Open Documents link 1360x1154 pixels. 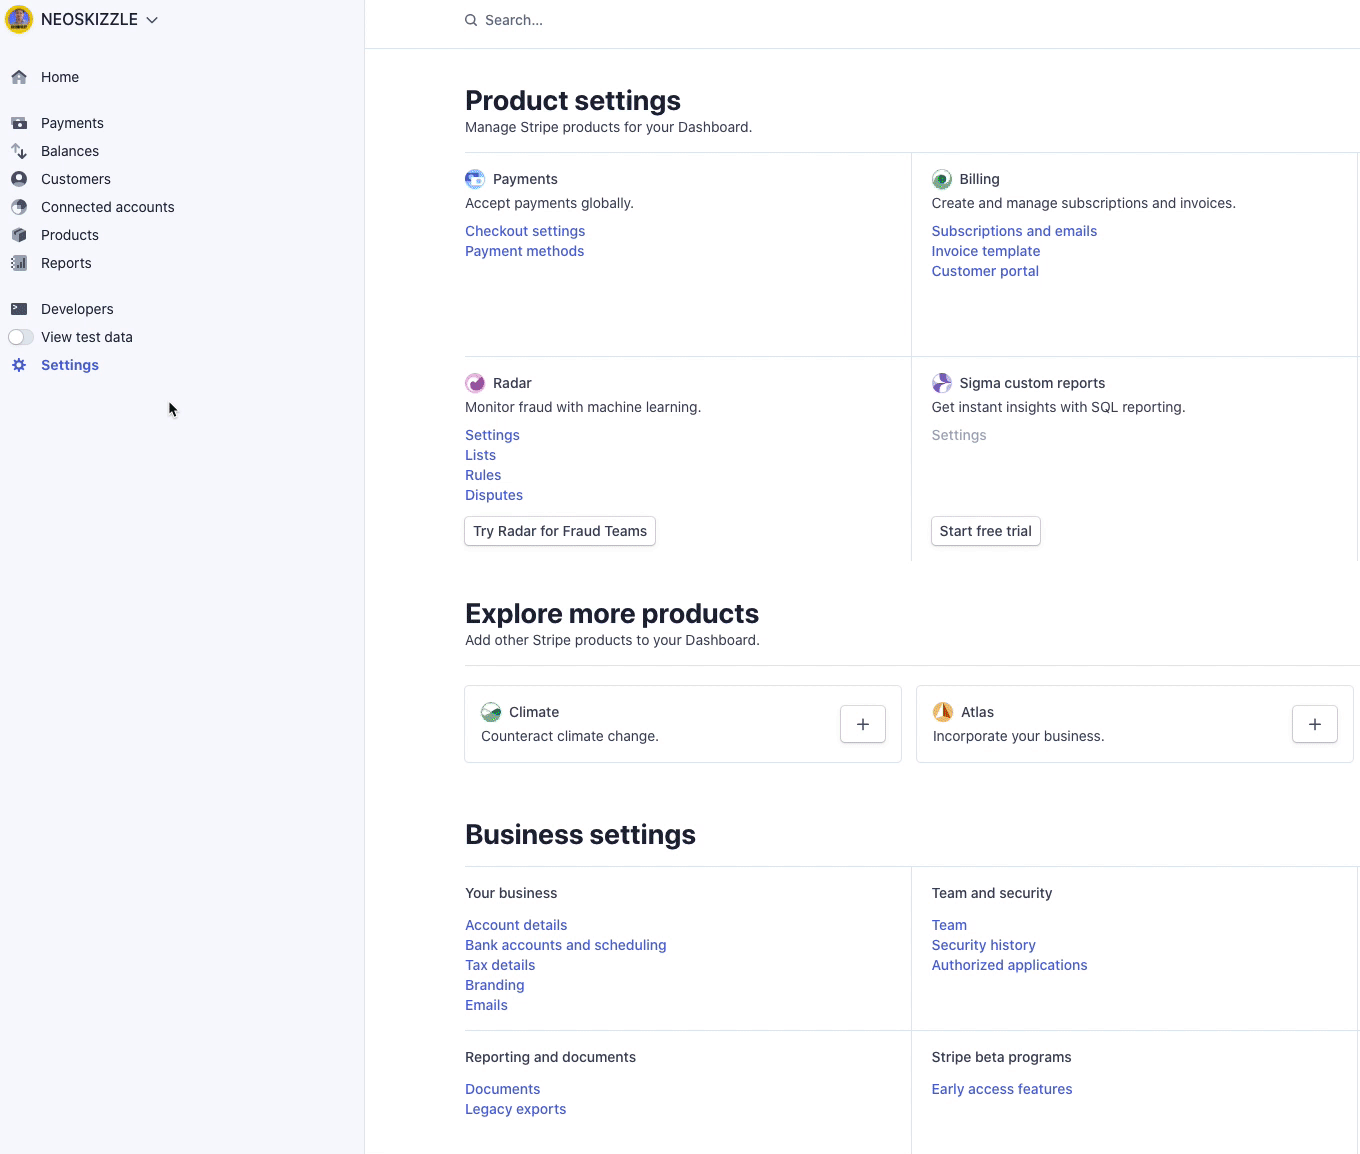pyautogui.click(x=502, y=1089)
